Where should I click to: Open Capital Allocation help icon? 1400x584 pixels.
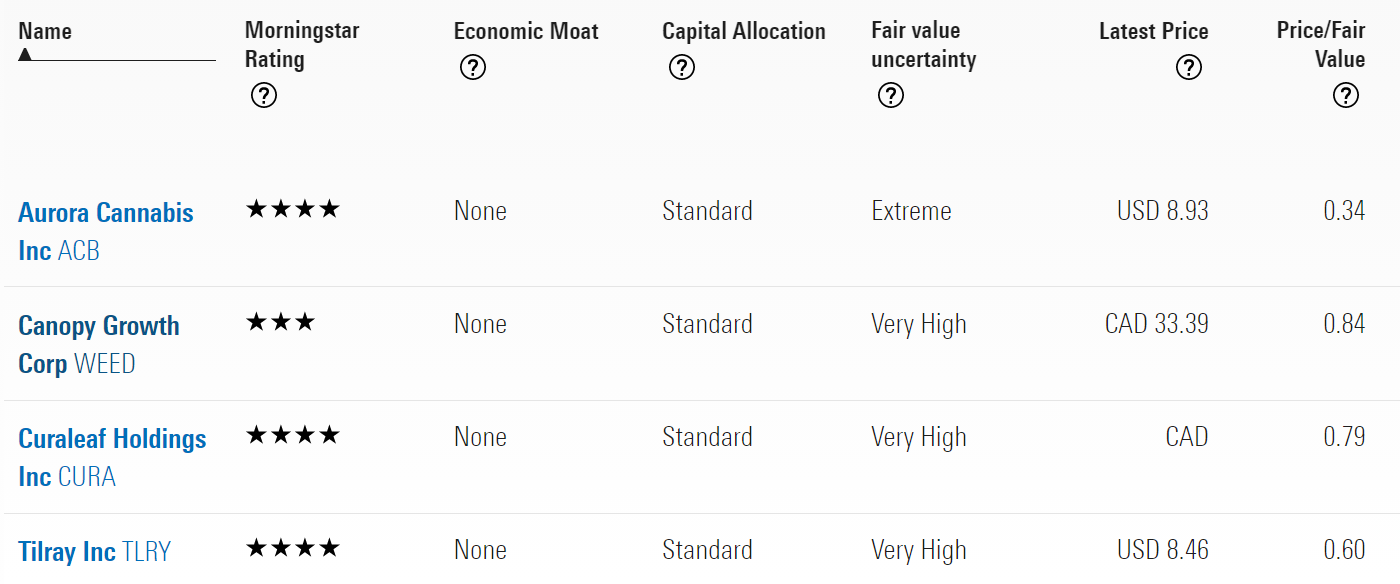(x=682, y=68)
